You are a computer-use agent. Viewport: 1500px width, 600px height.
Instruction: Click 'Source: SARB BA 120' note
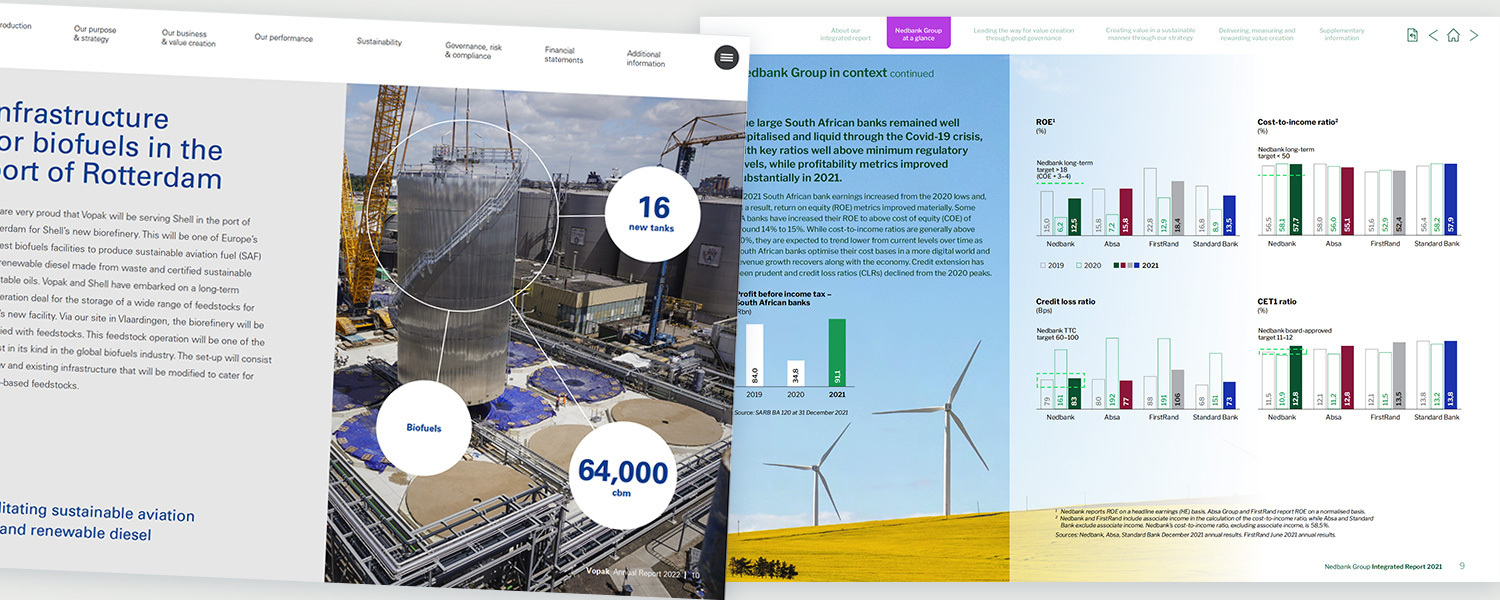791,413
